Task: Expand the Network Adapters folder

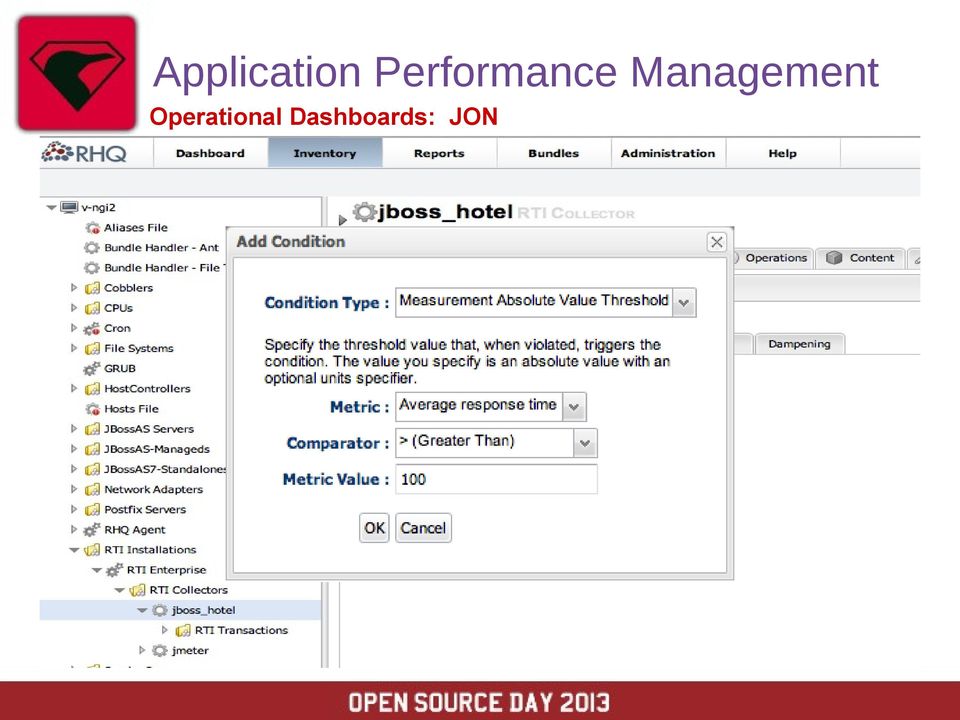Action: (x=74, y=489)
